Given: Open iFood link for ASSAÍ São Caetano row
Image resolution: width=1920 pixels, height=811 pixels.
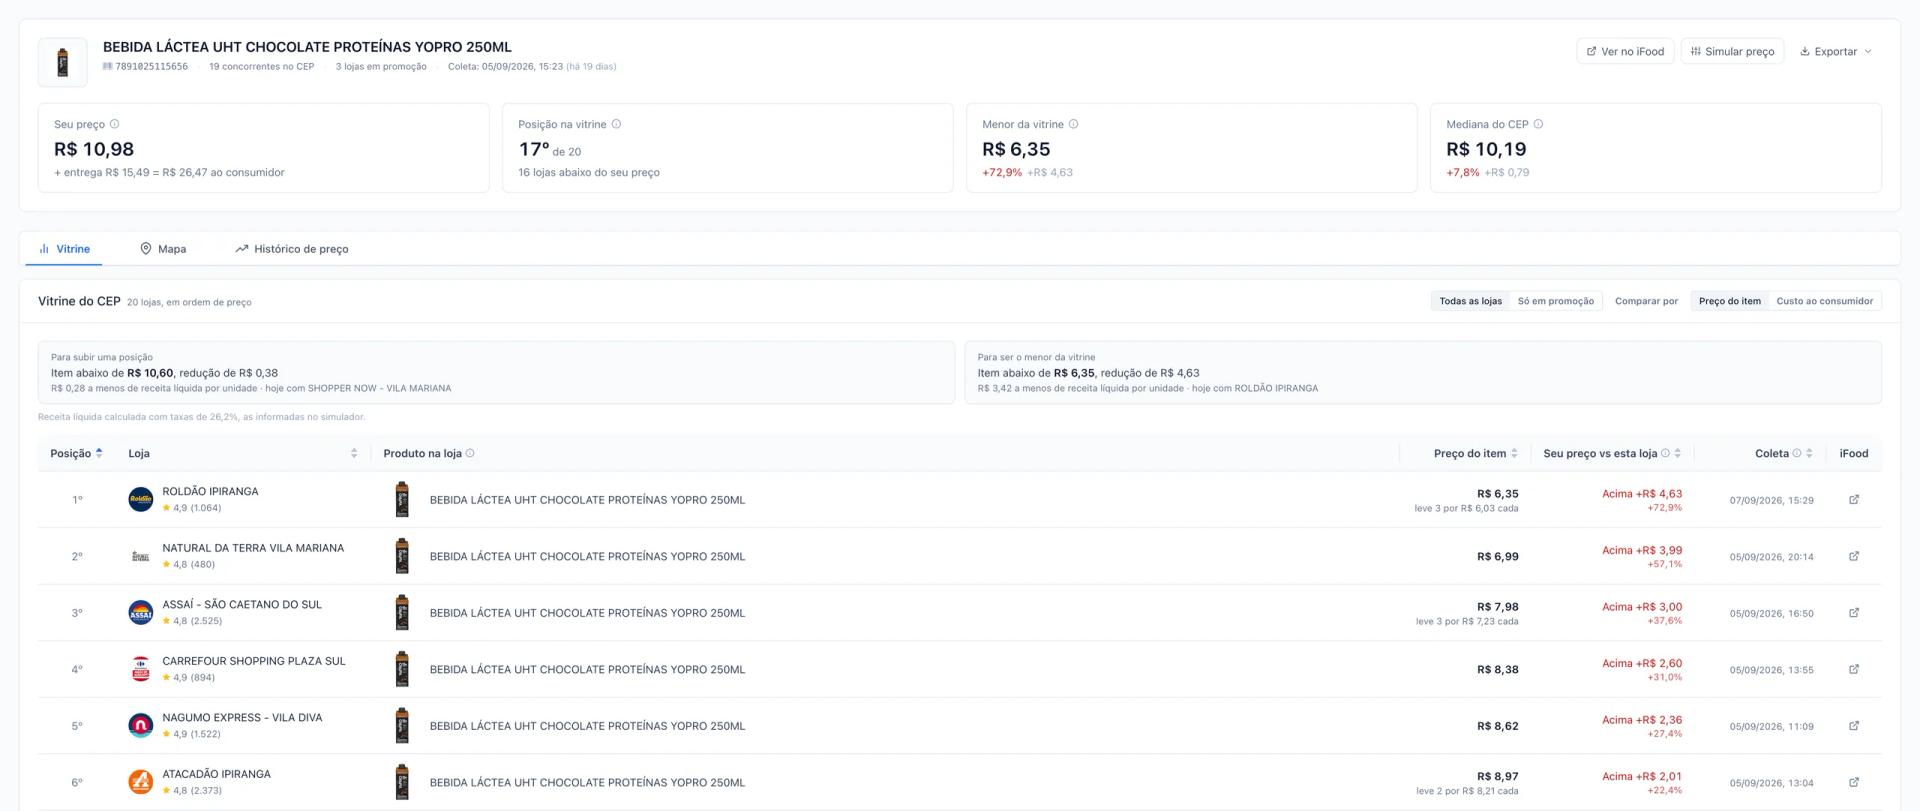Looking at the screenshot, I should click(x=1853, y=613).
